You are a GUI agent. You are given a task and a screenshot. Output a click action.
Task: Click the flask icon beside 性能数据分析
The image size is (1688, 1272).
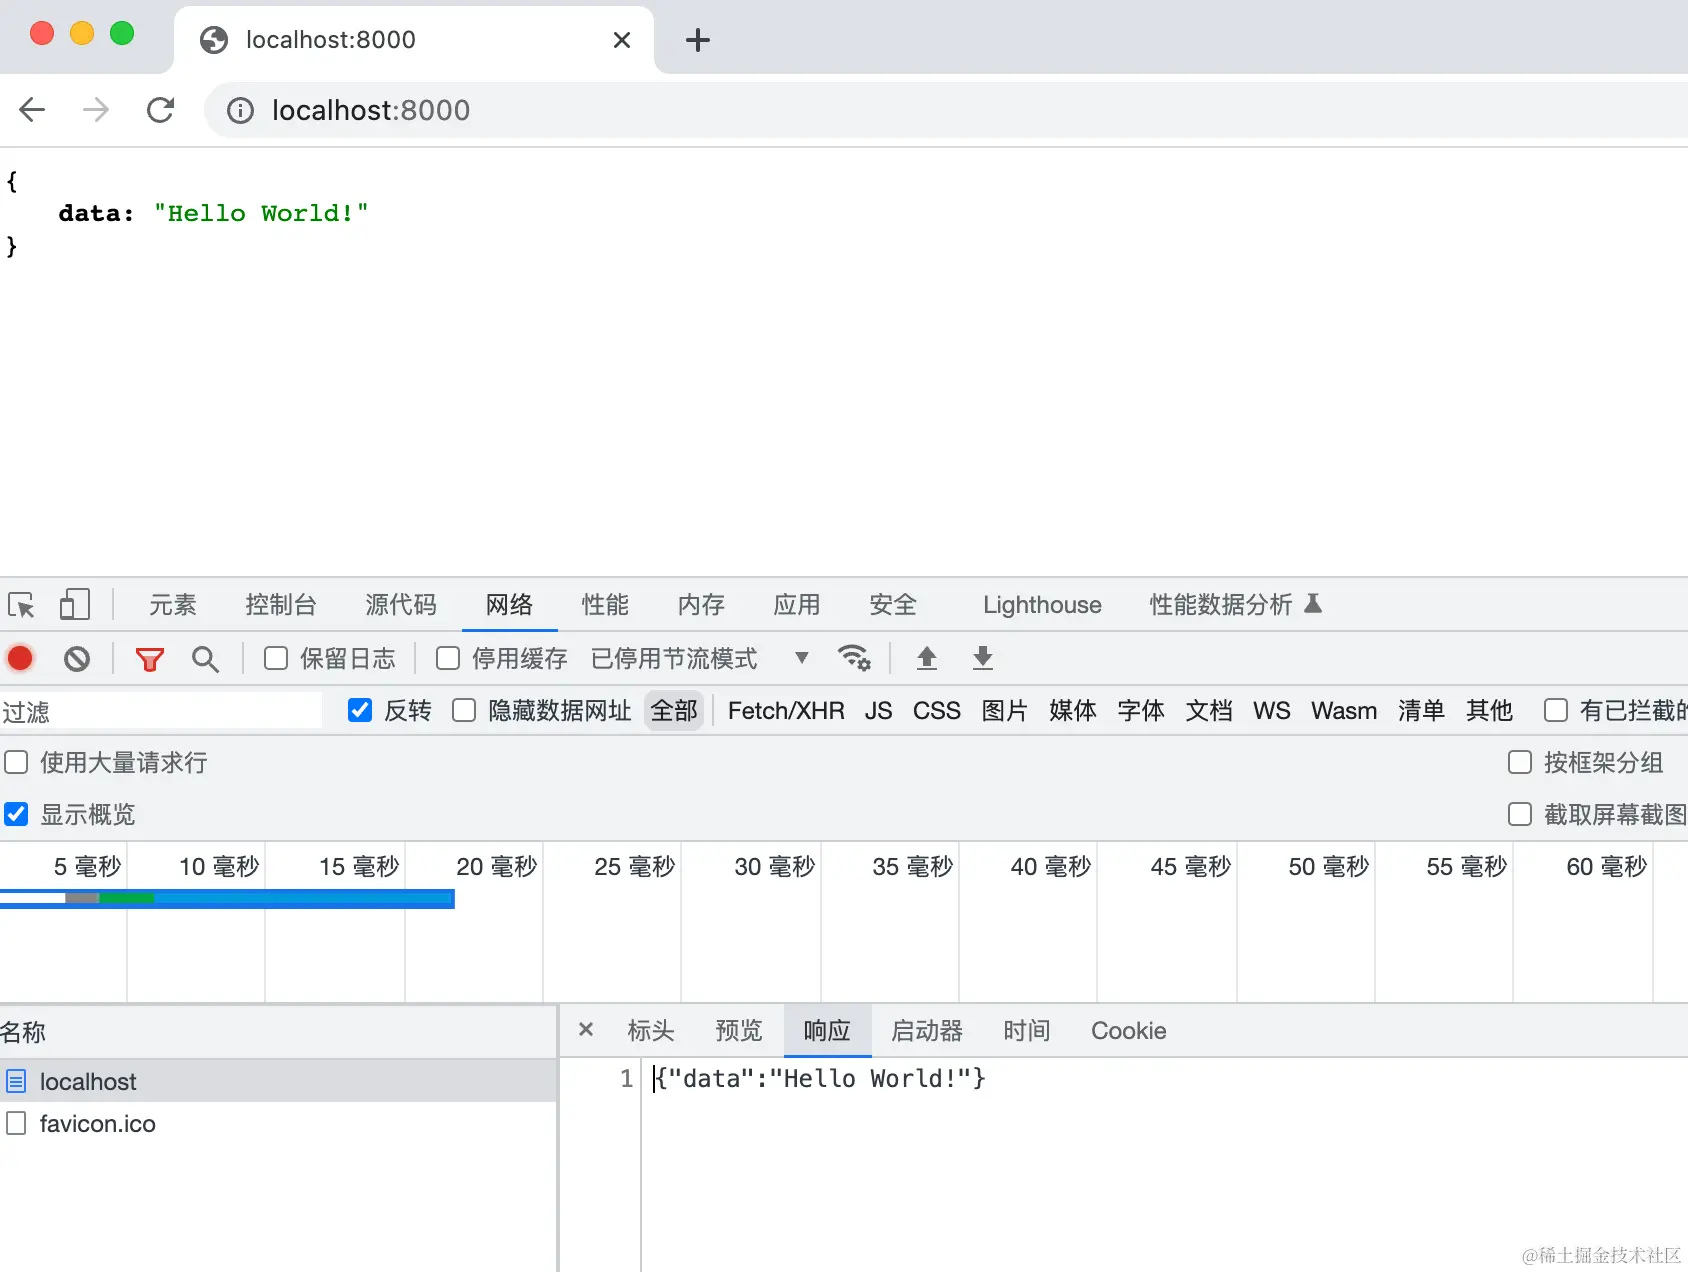[x=1313, y=604]
